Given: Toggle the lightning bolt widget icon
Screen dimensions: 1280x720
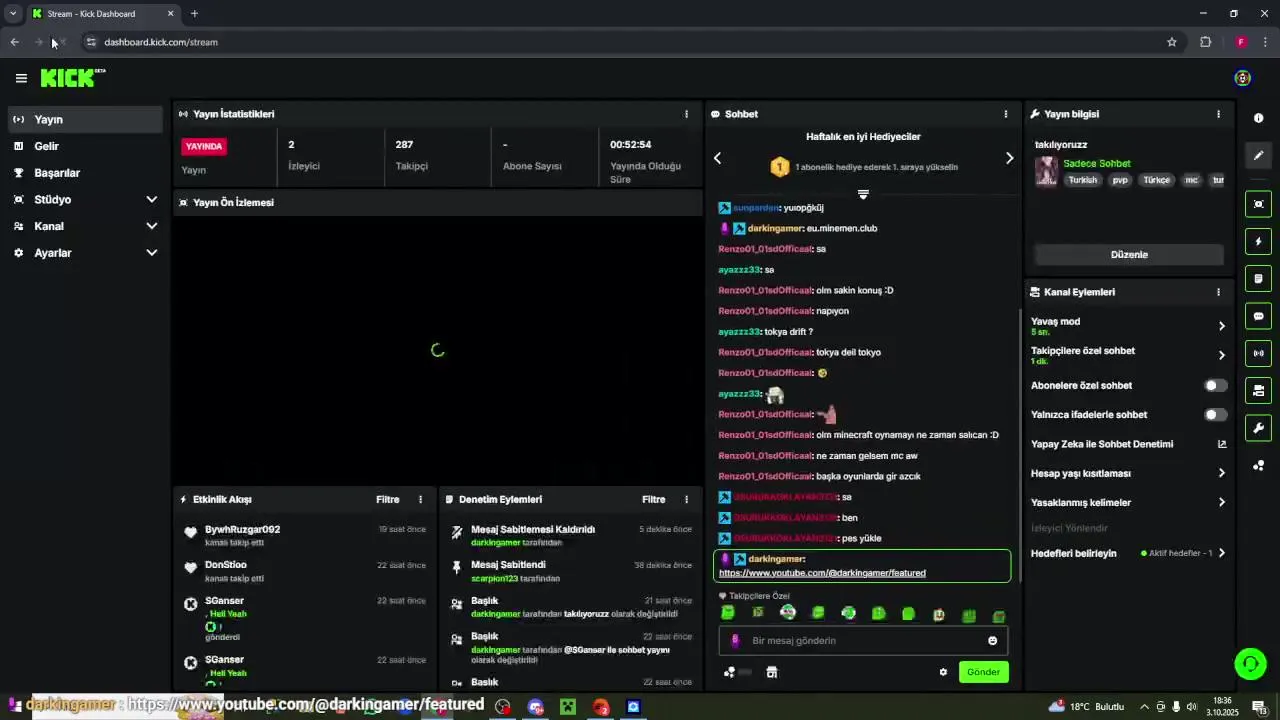Looking at the screenshot, I should pos(1258,241).
